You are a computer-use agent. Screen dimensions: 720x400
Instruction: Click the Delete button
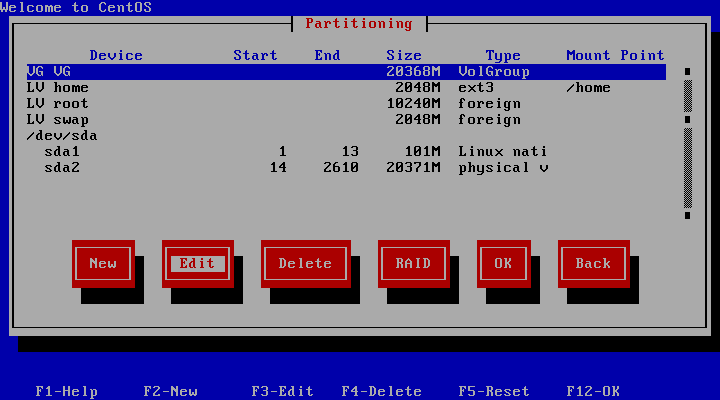pyautogui.click(x=306, y=264)
